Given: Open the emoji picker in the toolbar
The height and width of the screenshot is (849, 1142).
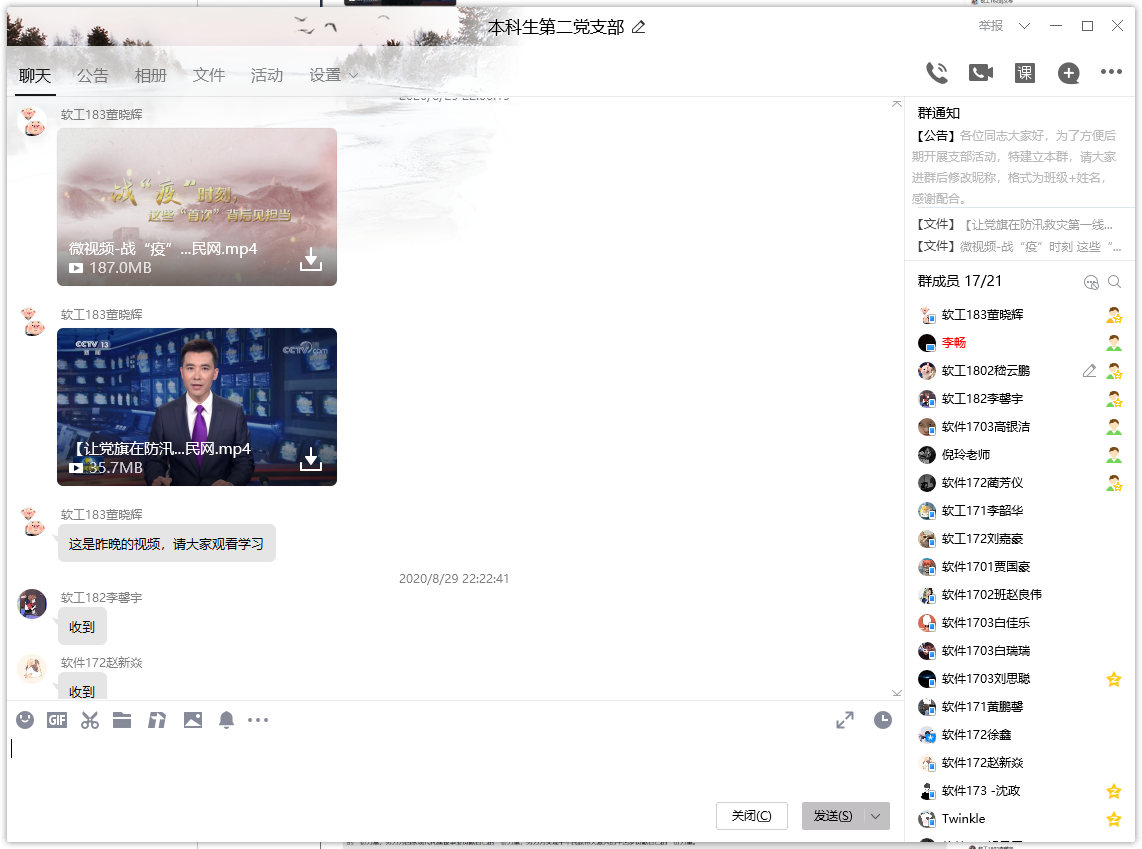Looking at the screenshot, I should [25, 719].
